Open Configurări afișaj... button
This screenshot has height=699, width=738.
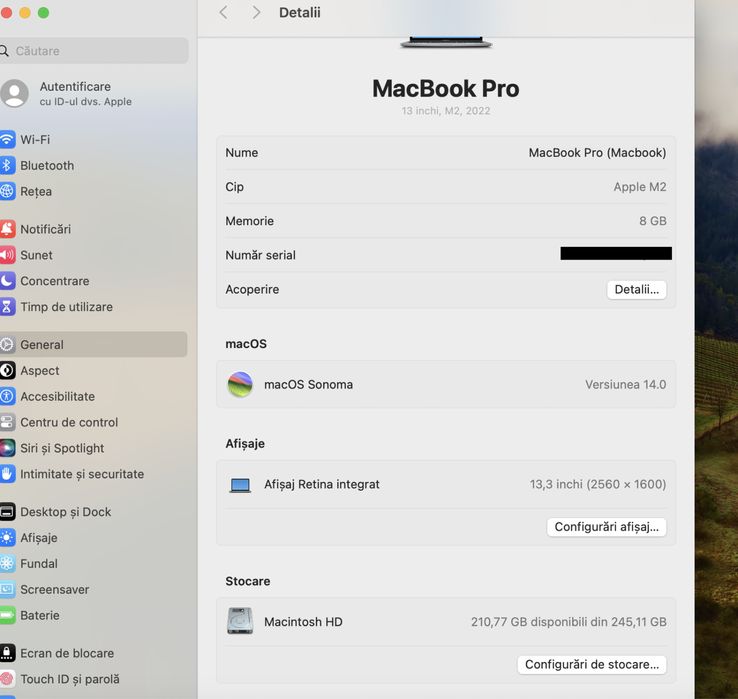point(606,527)
